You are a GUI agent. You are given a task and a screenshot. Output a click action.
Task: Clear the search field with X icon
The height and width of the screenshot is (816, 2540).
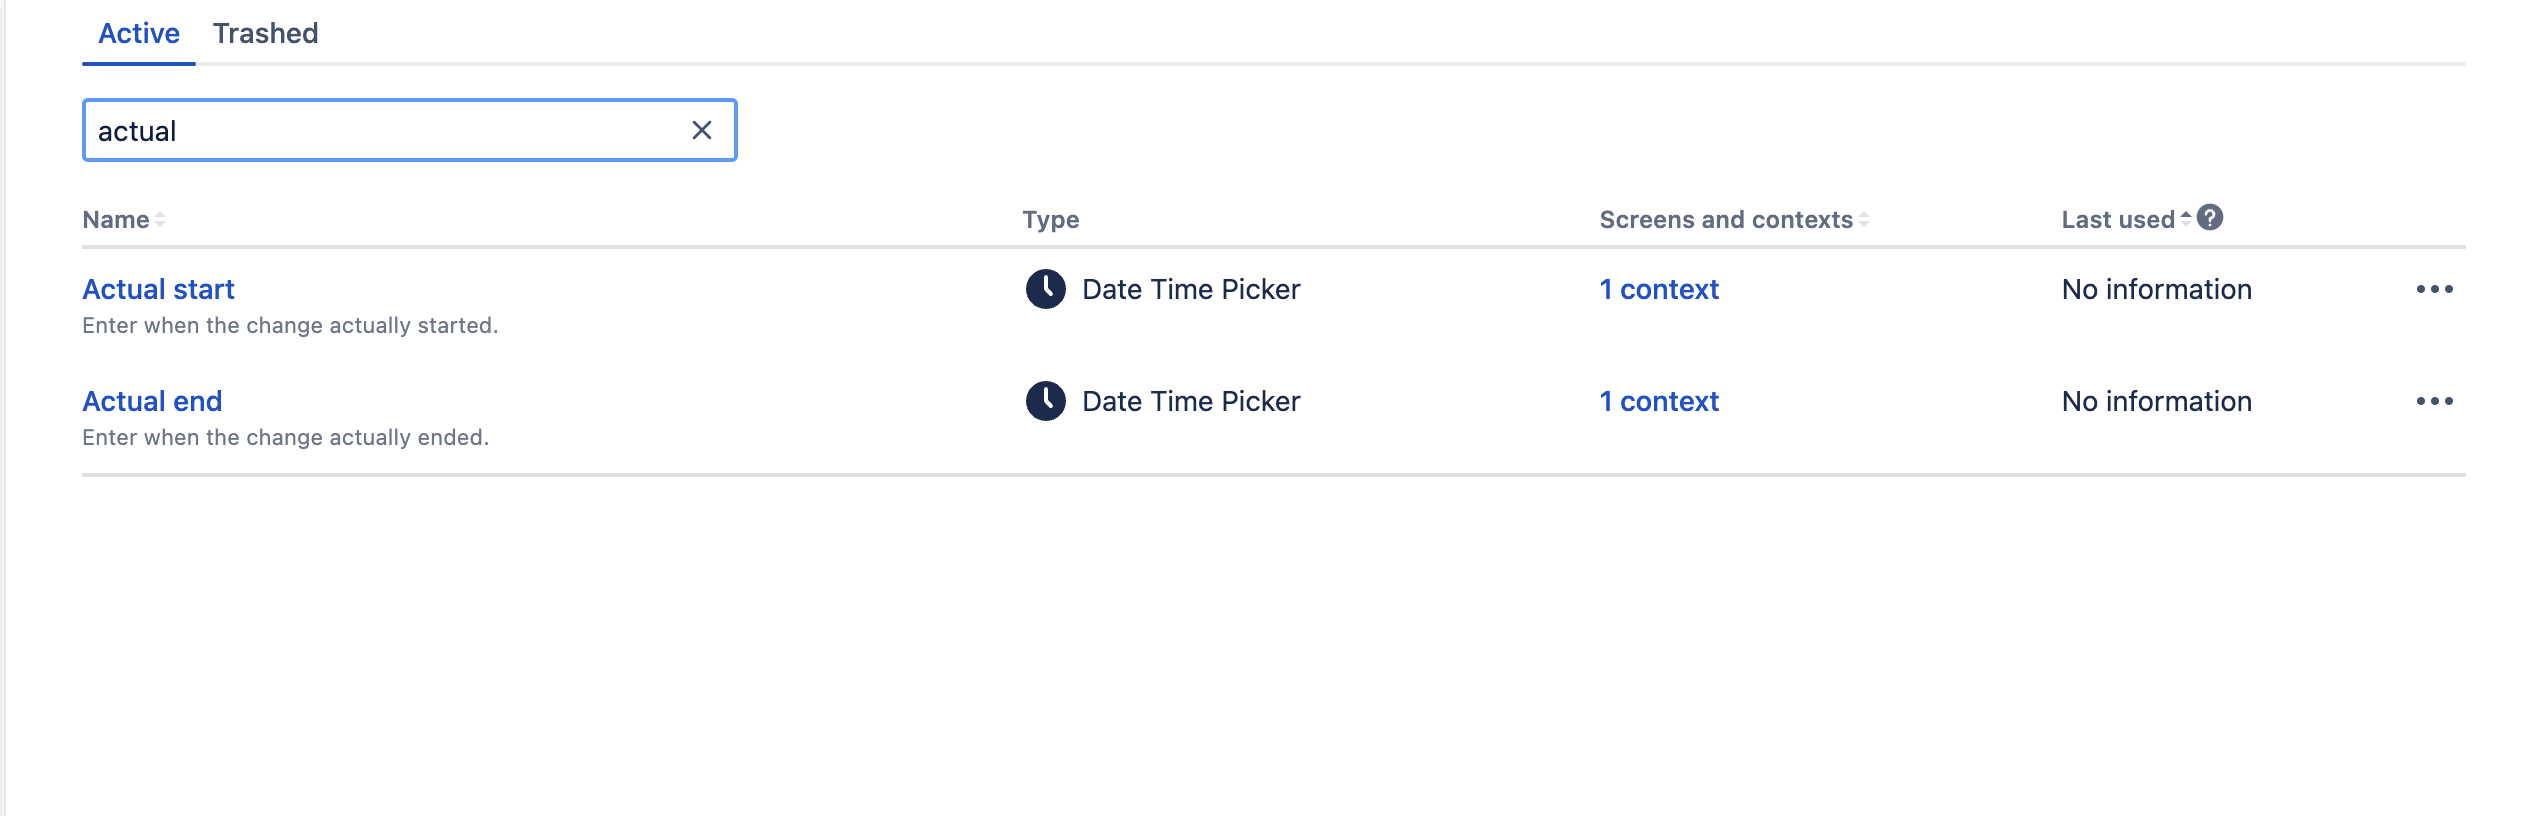pyautogui.click(x=702, y=130)
